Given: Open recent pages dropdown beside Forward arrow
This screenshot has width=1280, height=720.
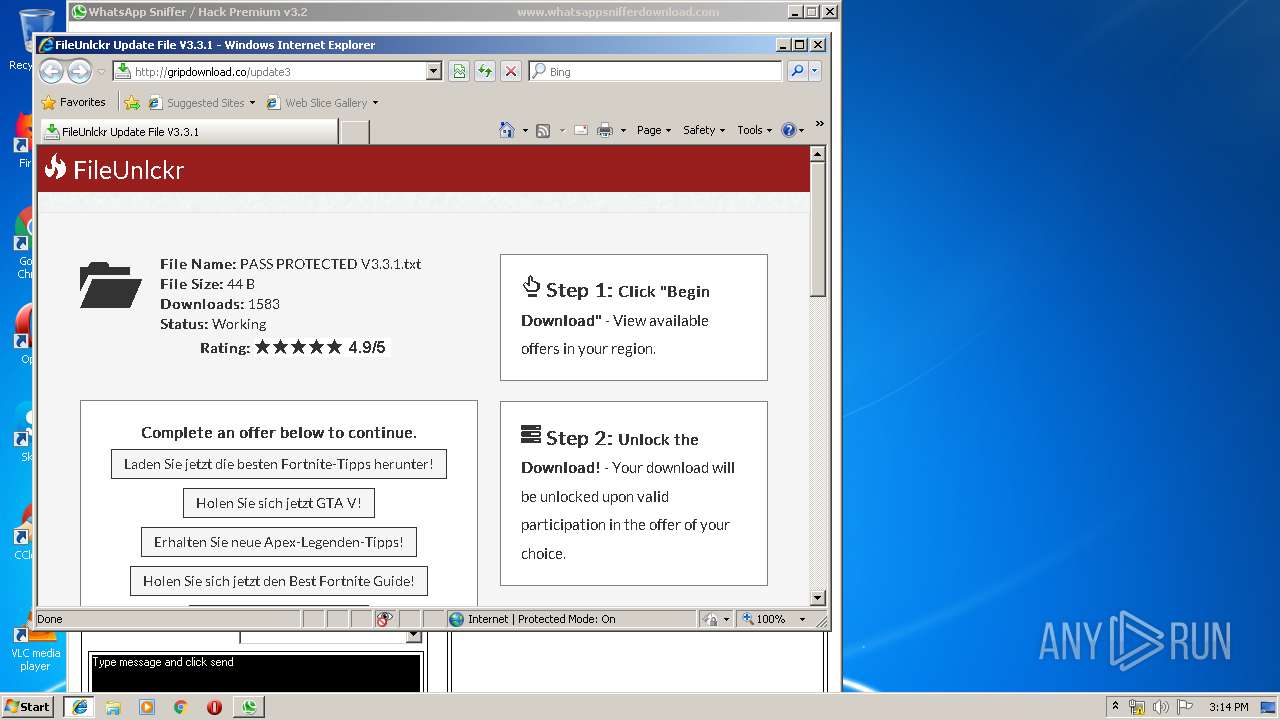Looking at the screenshot, I should 101,72.
